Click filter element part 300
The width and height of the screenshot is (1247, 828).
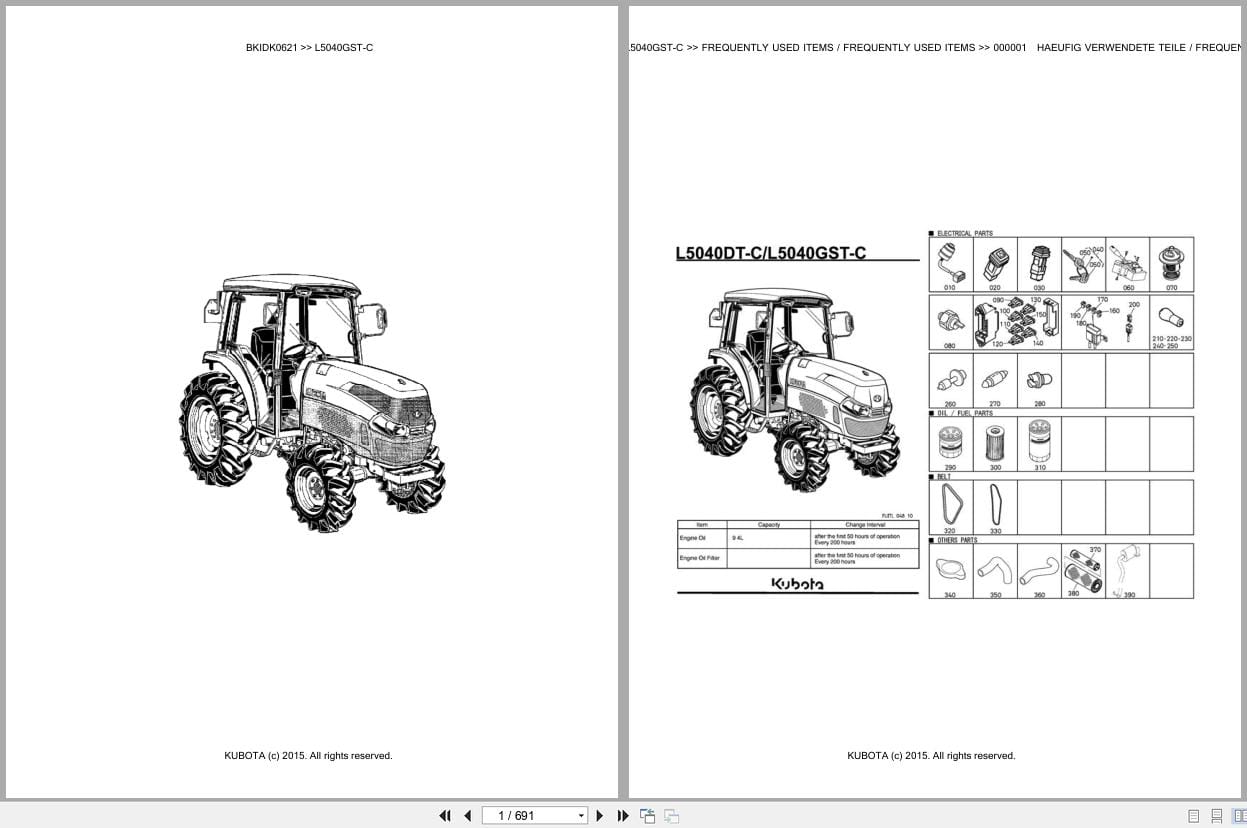click(994, 444)
